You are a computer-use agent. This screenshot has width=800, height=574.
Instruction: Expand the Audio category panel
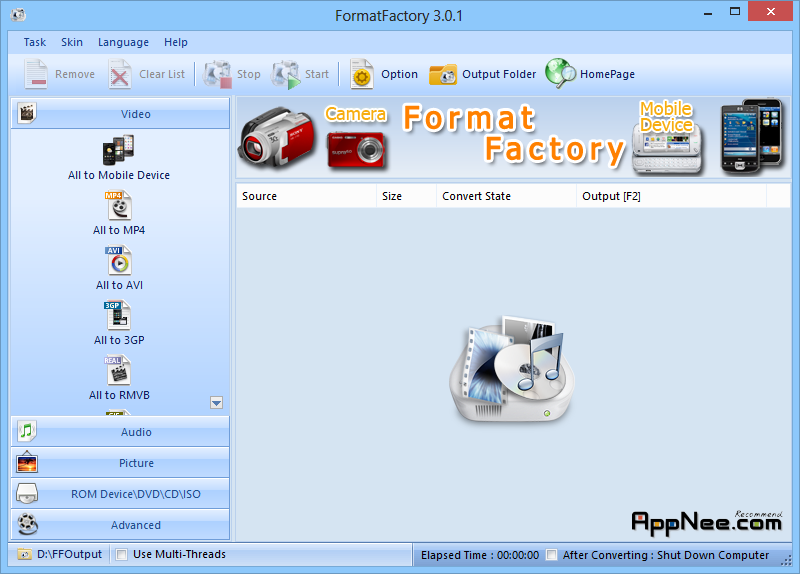coord(120,432)
